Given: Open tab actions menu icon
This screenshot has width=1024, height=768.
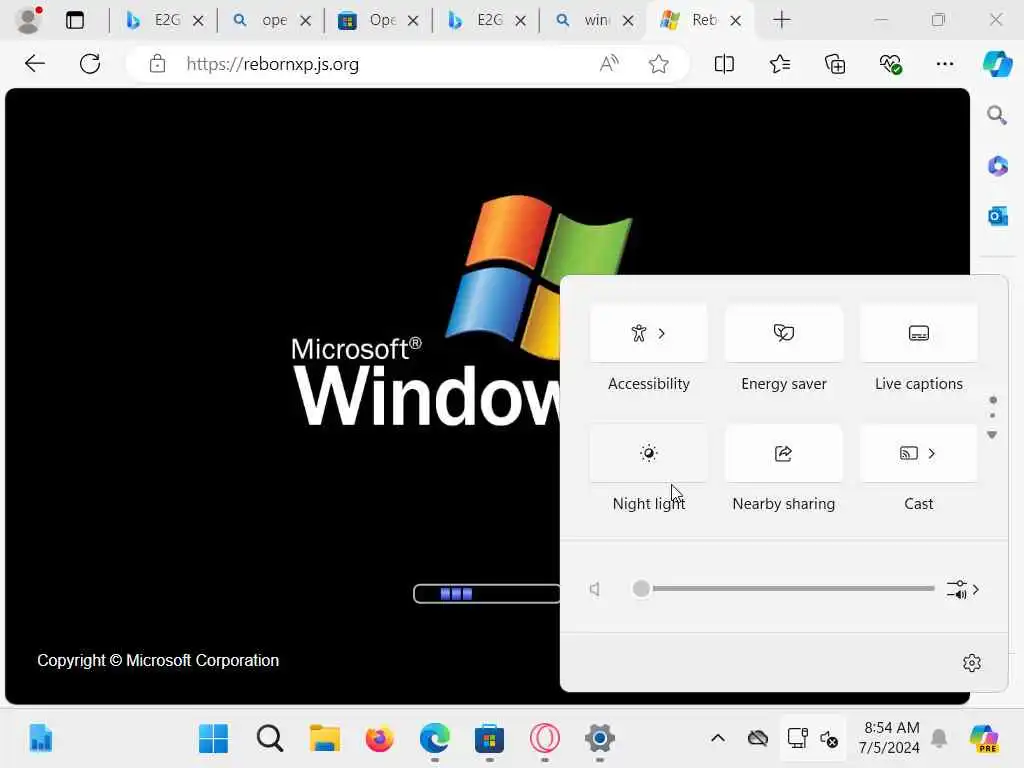Looking at the screenshot, I should [x=74, y=20].
